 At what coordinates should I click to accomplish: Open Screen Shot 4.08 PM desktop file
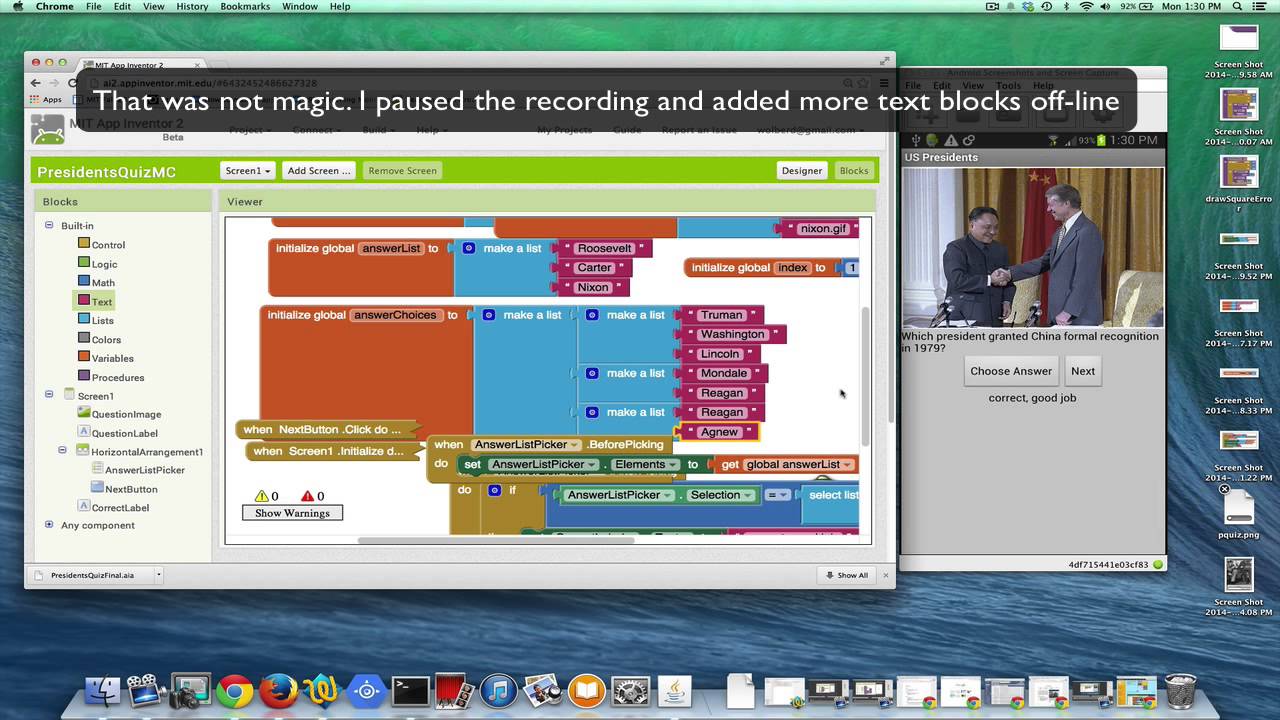1239,585
